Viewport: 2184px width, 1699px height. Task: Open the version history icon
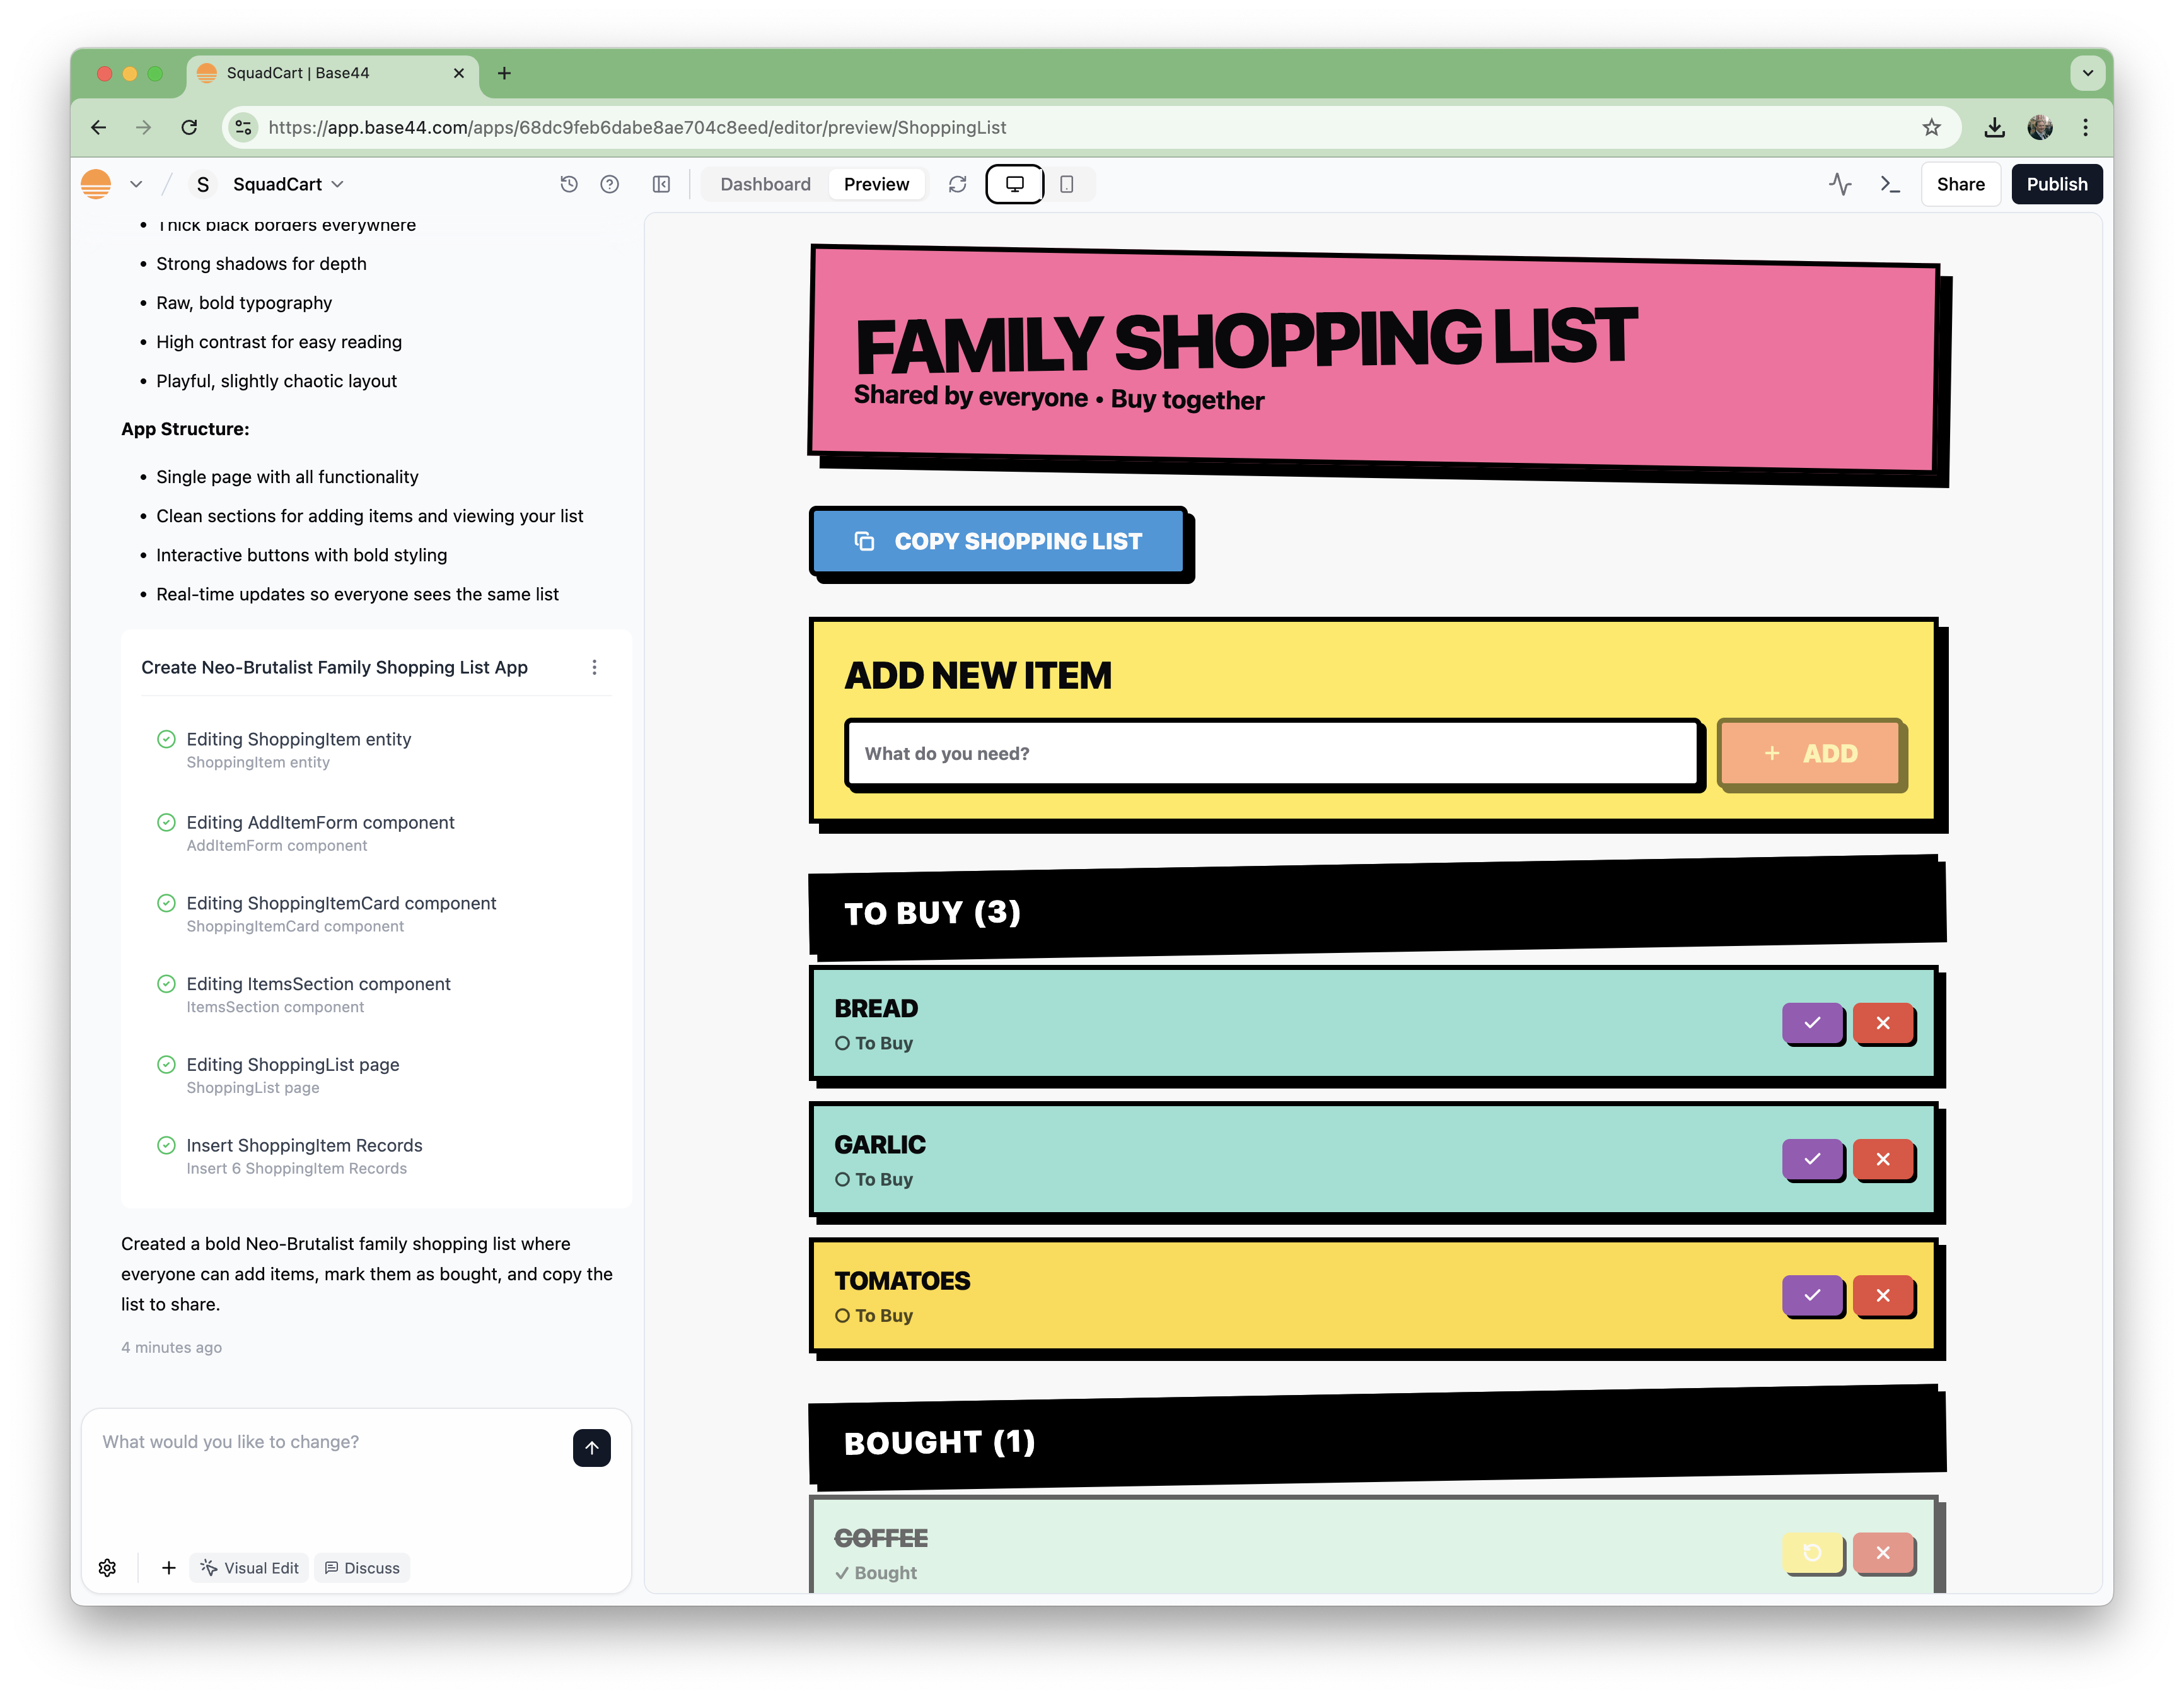pyautogui.click(x=569, y=184)
